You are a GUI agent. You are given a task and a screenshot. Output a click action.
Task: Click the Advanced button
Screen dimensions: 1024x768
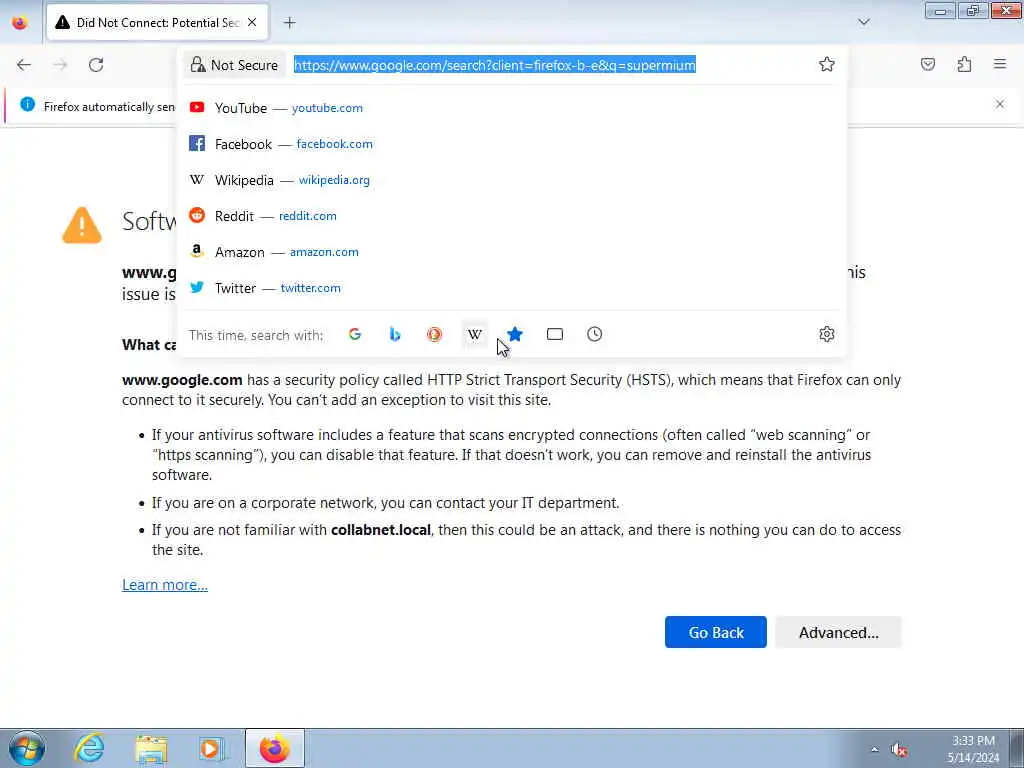pyautogui.click(x=839, y=632)
